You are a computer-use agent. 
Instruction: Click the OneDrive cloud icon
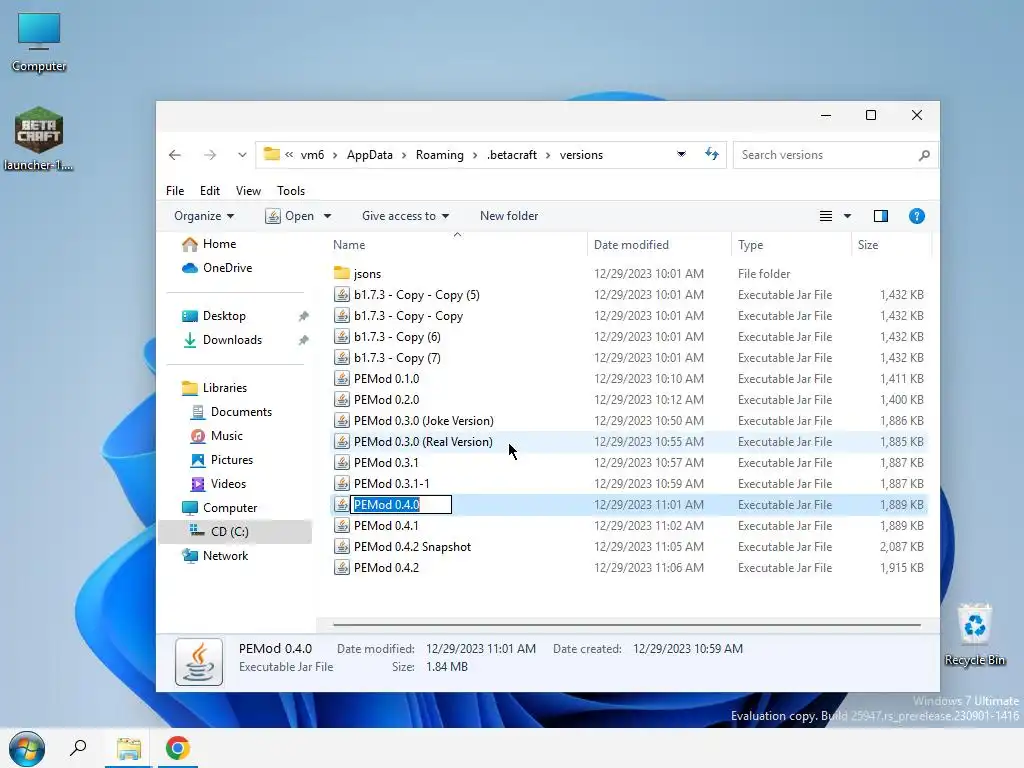[190, 268]
